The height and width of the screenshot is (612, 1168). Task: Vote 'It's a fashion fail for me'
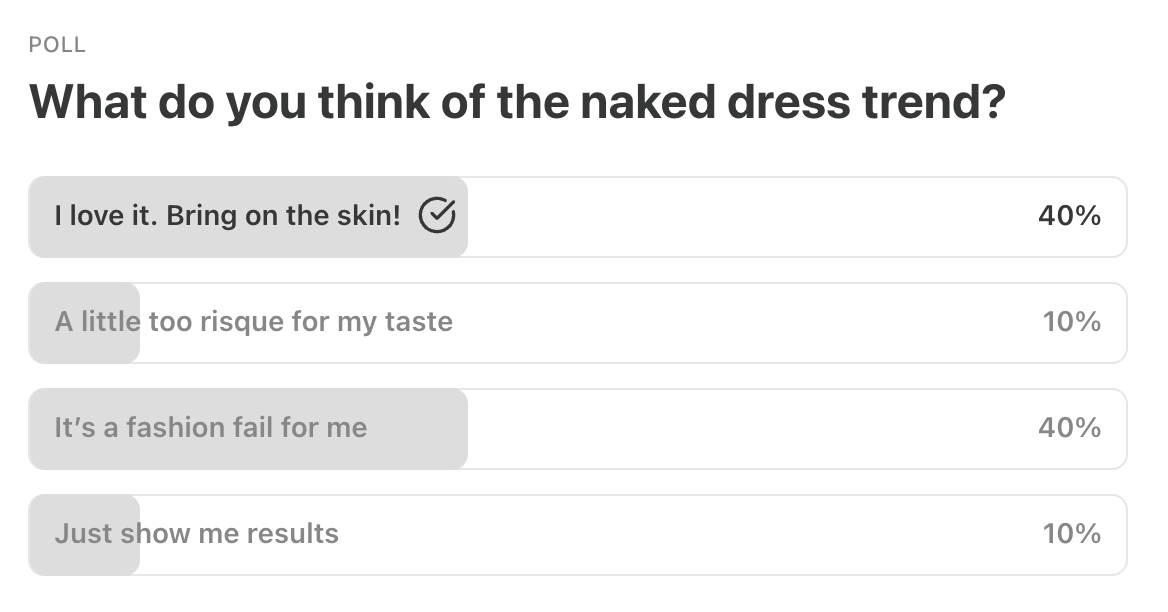pyautogui.click(x=211, y=428)
